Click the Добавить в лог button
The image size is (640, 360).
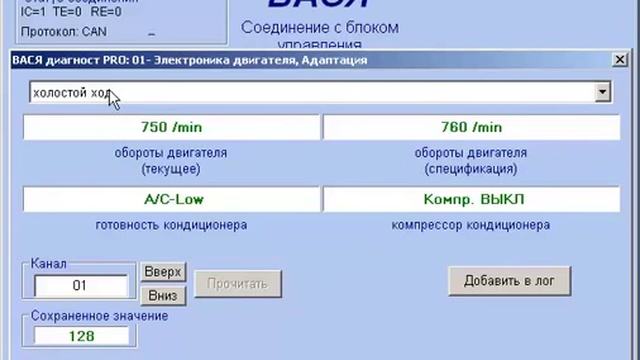click(x=509, y=281)
